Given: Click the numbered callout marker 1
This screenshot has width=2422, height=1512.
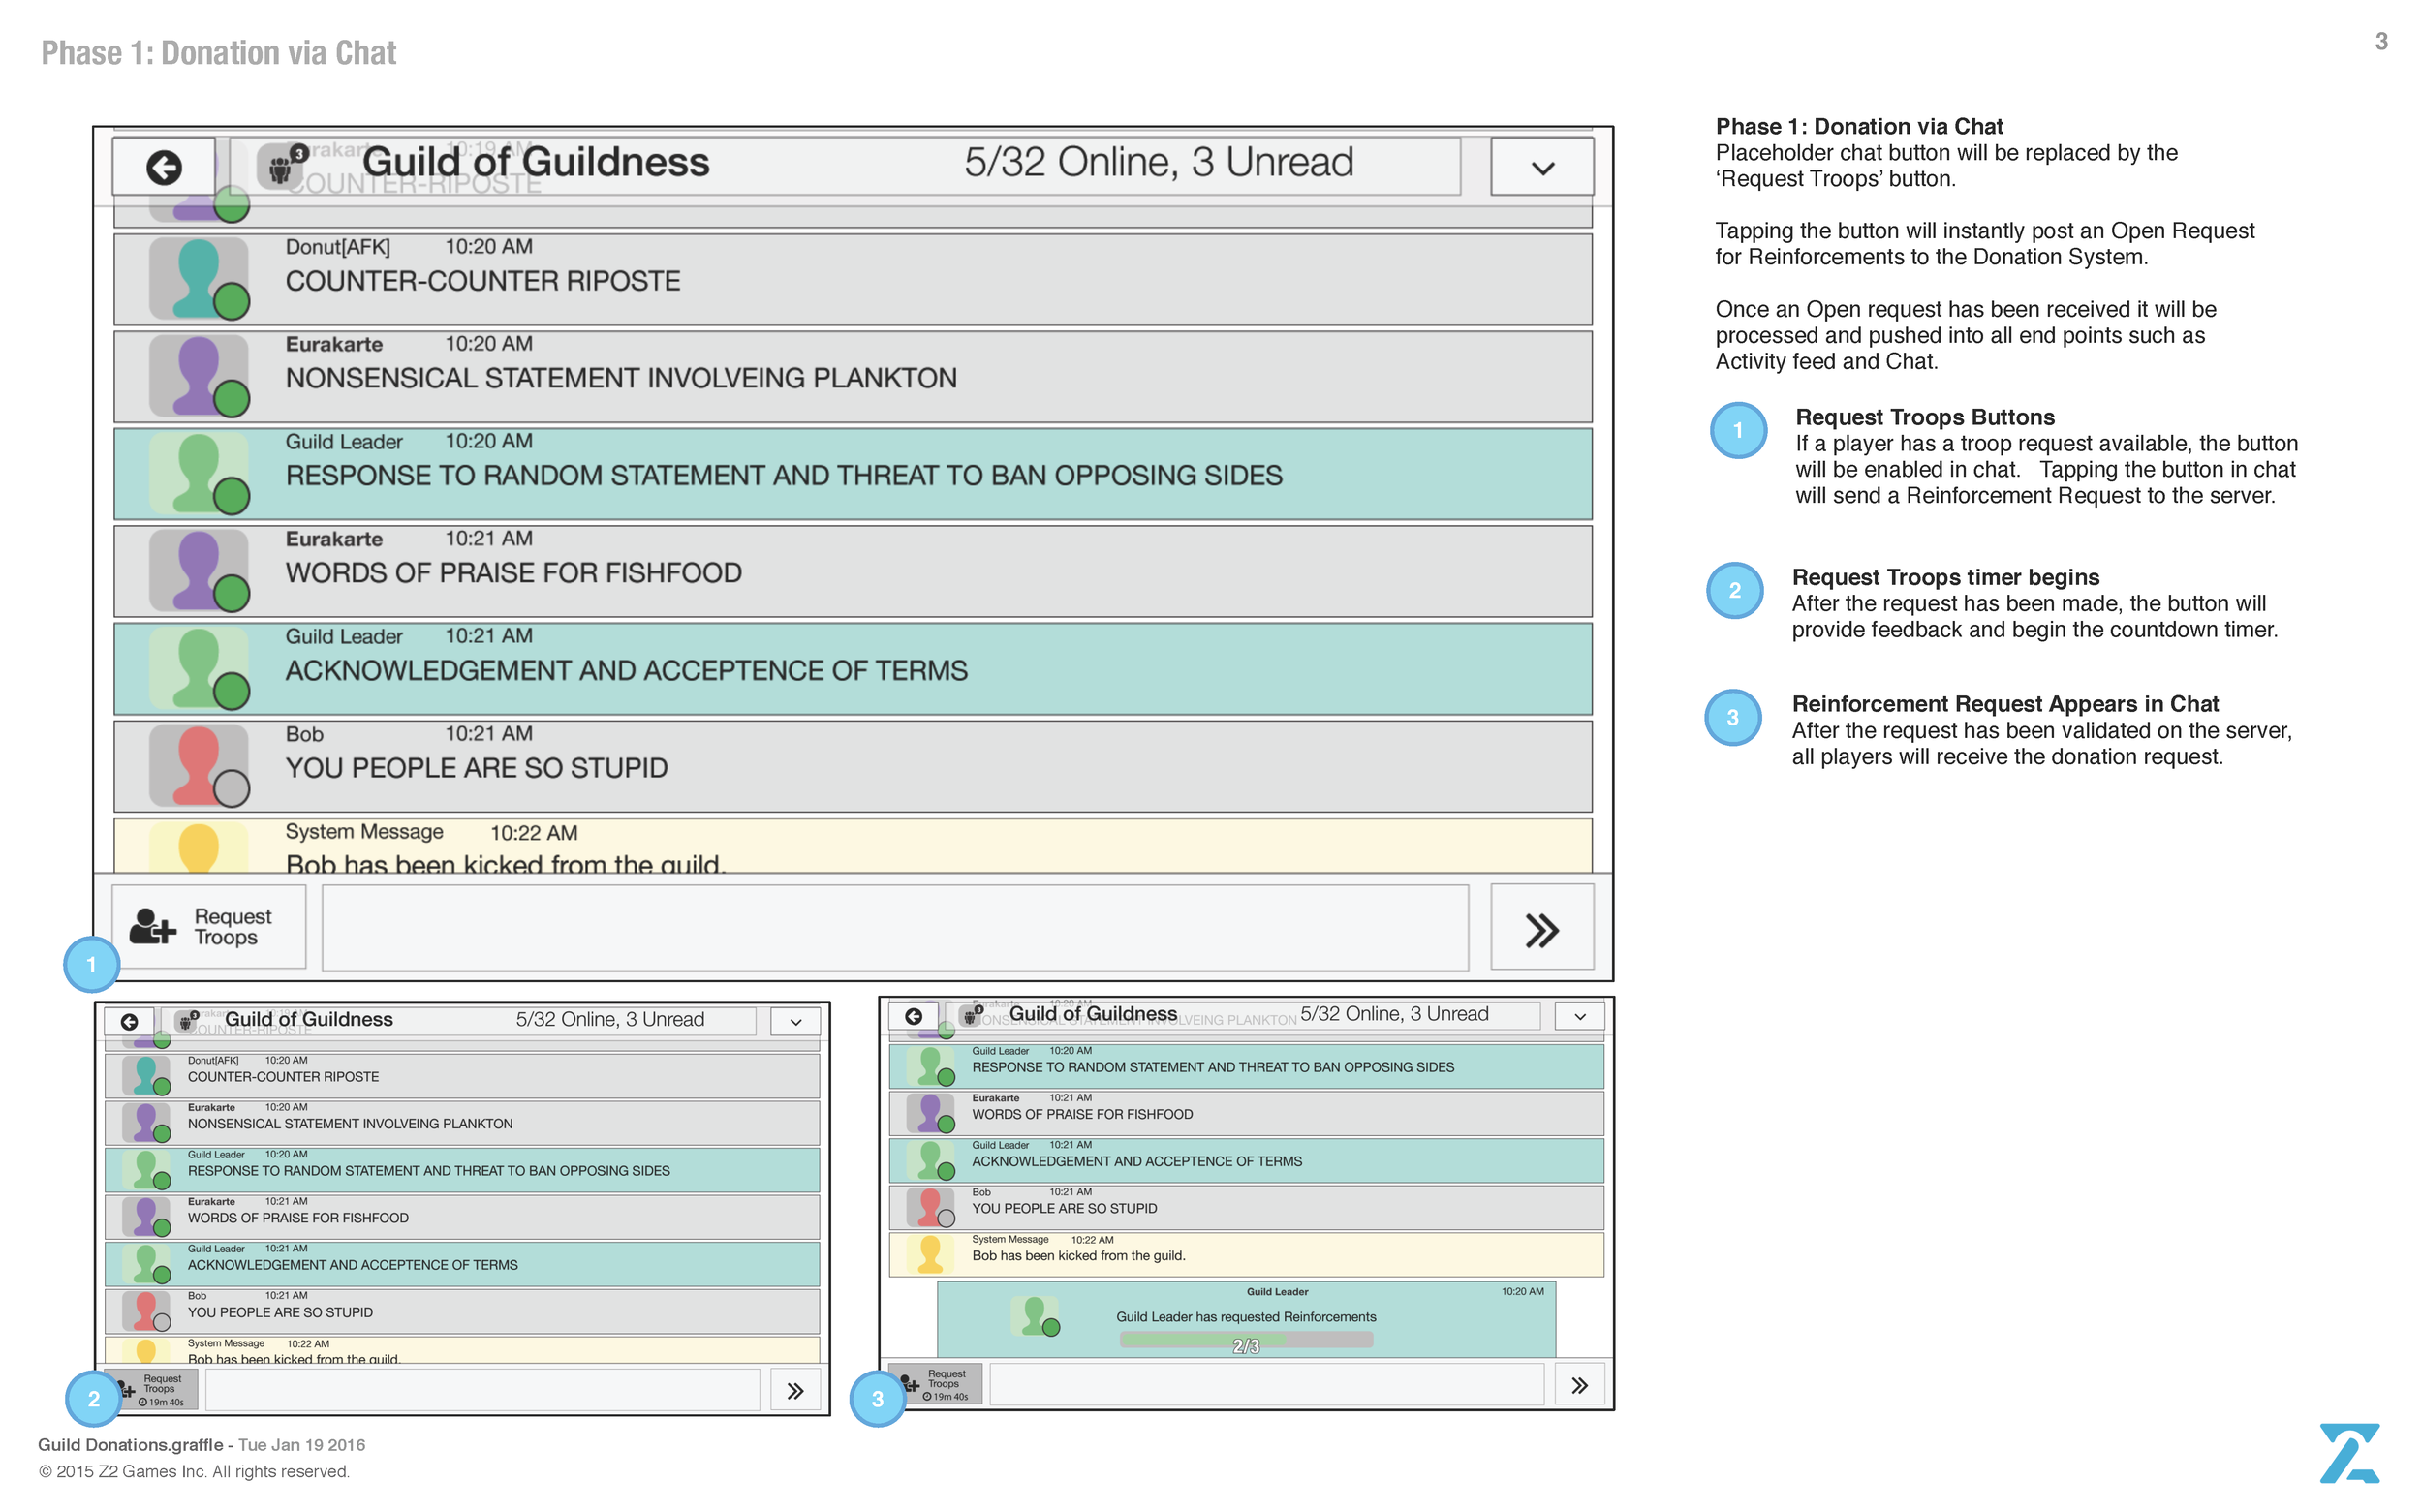Looking at the screenshot, I should pyautogui.click(x=91, y=964).
